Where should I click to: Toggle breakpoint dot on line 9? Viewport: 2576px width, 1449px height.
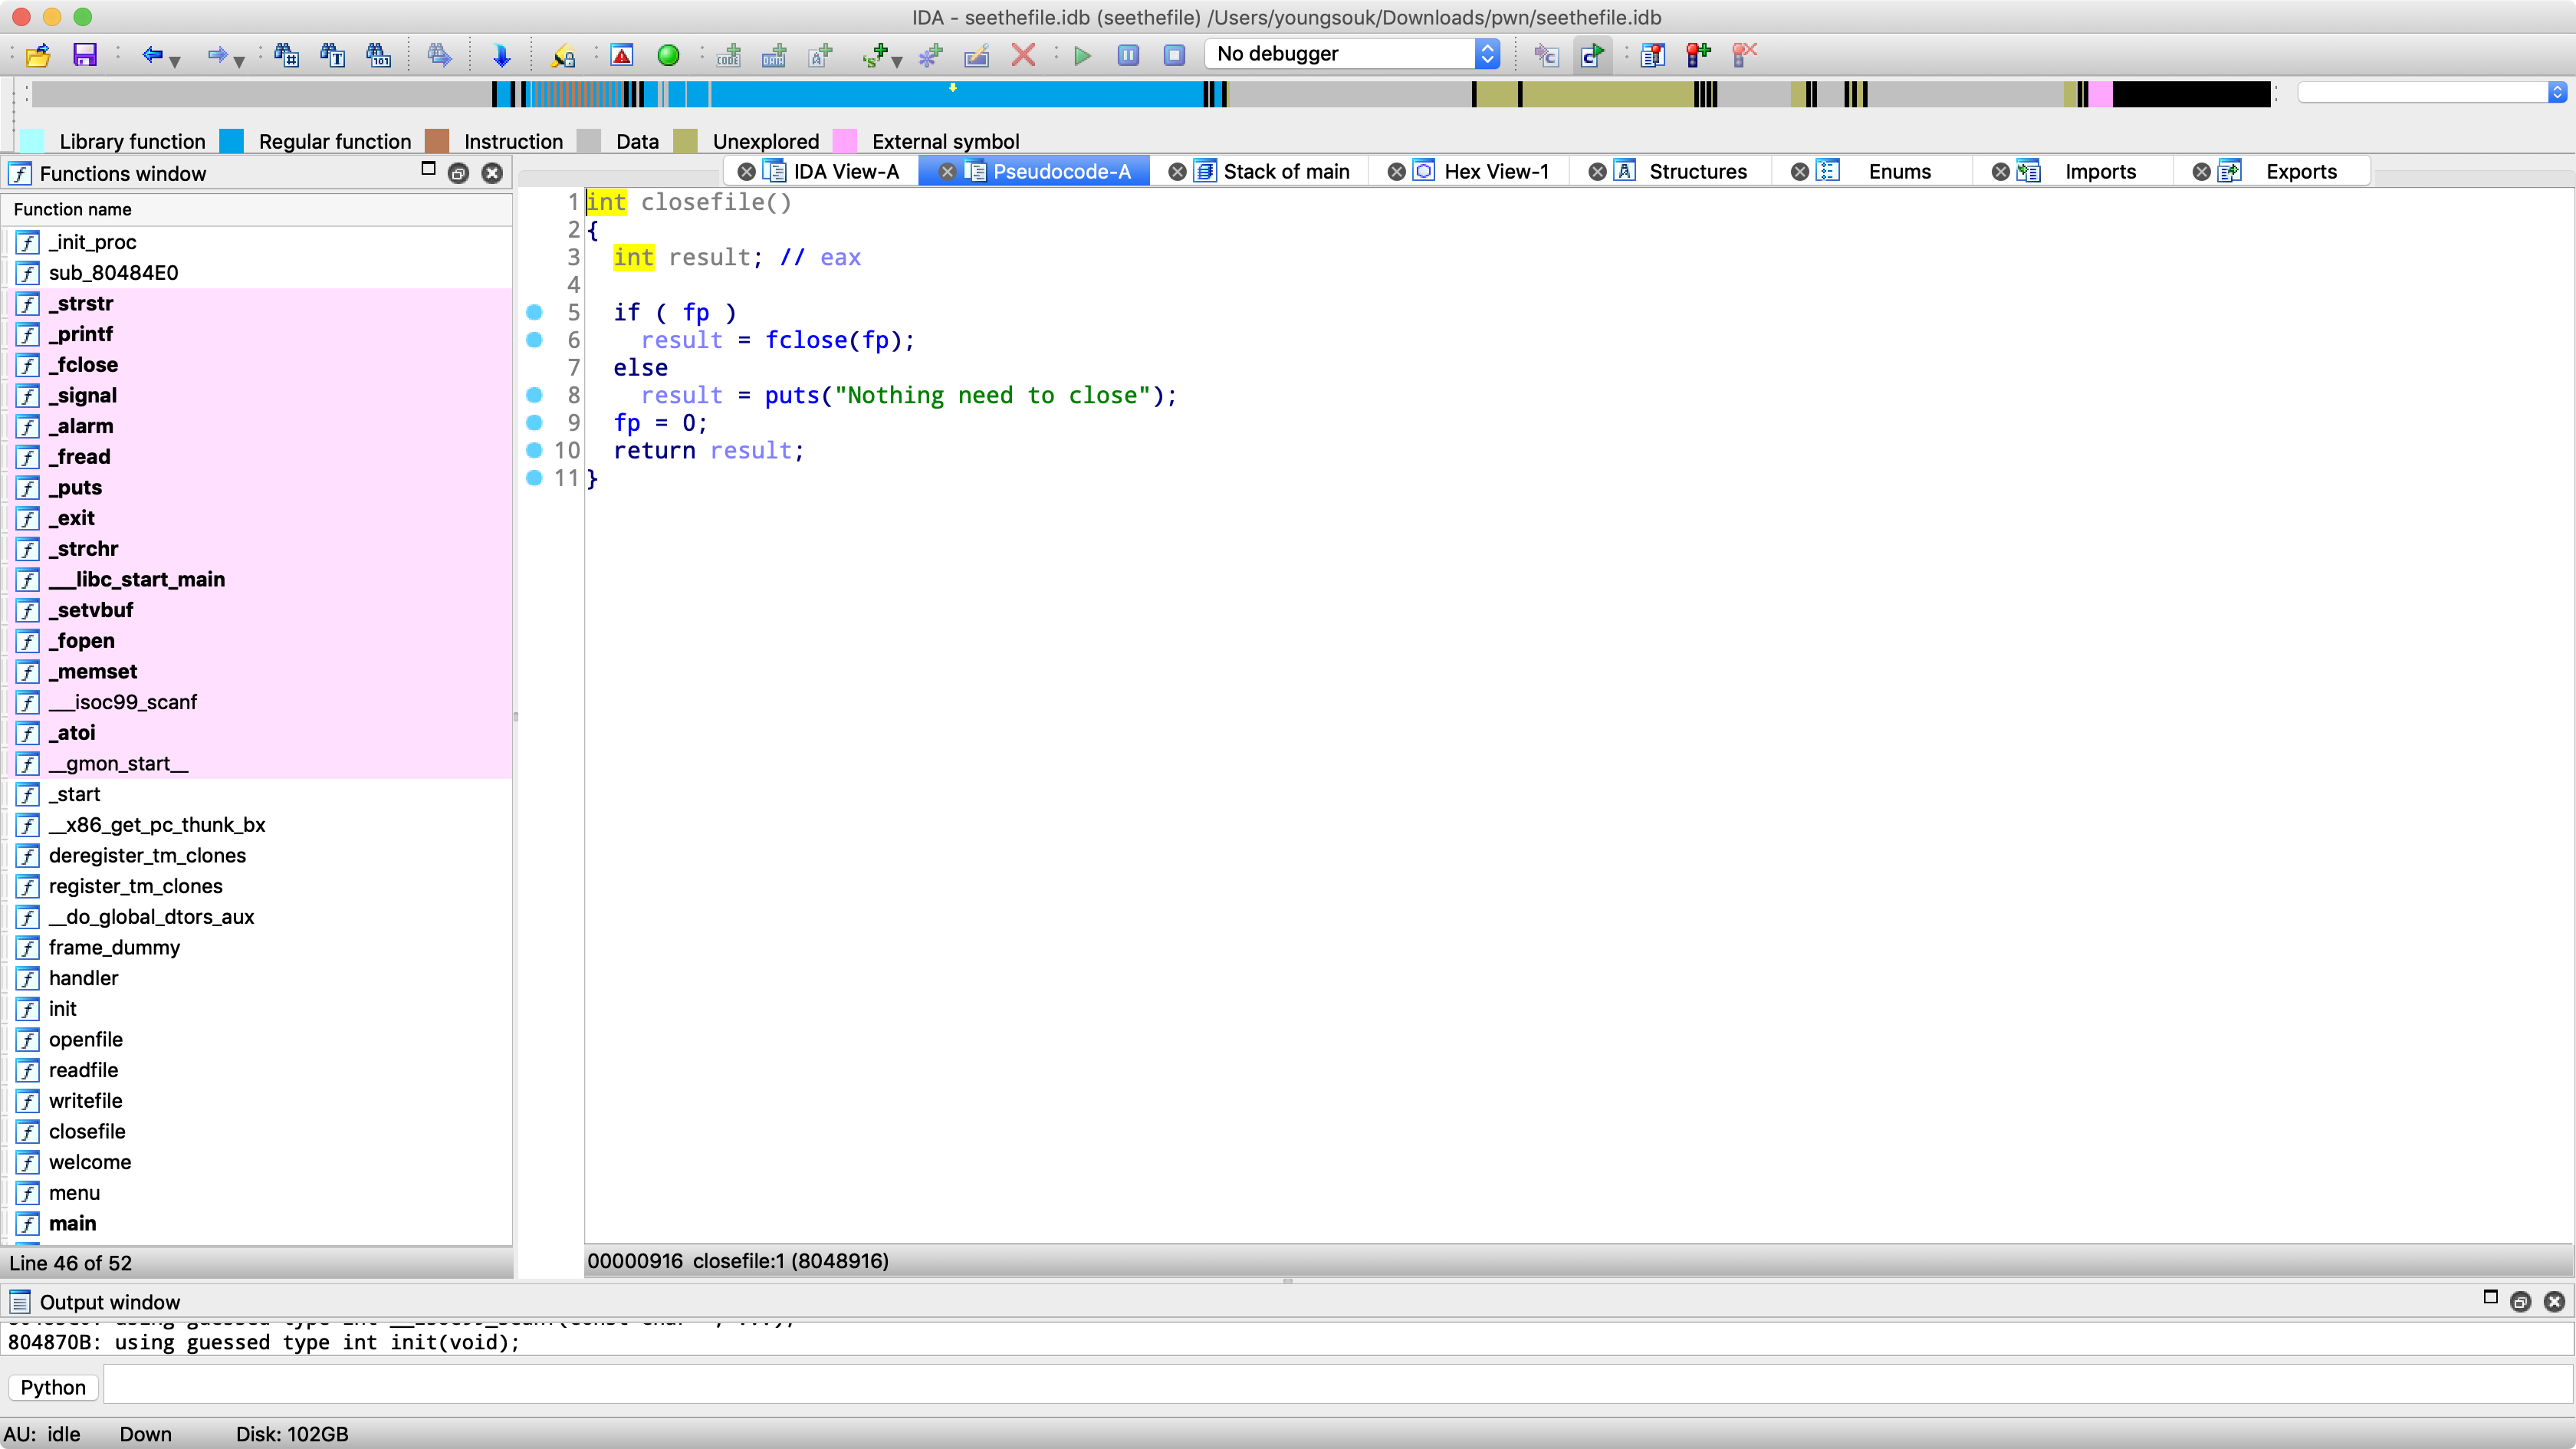[x=534, y=423]
